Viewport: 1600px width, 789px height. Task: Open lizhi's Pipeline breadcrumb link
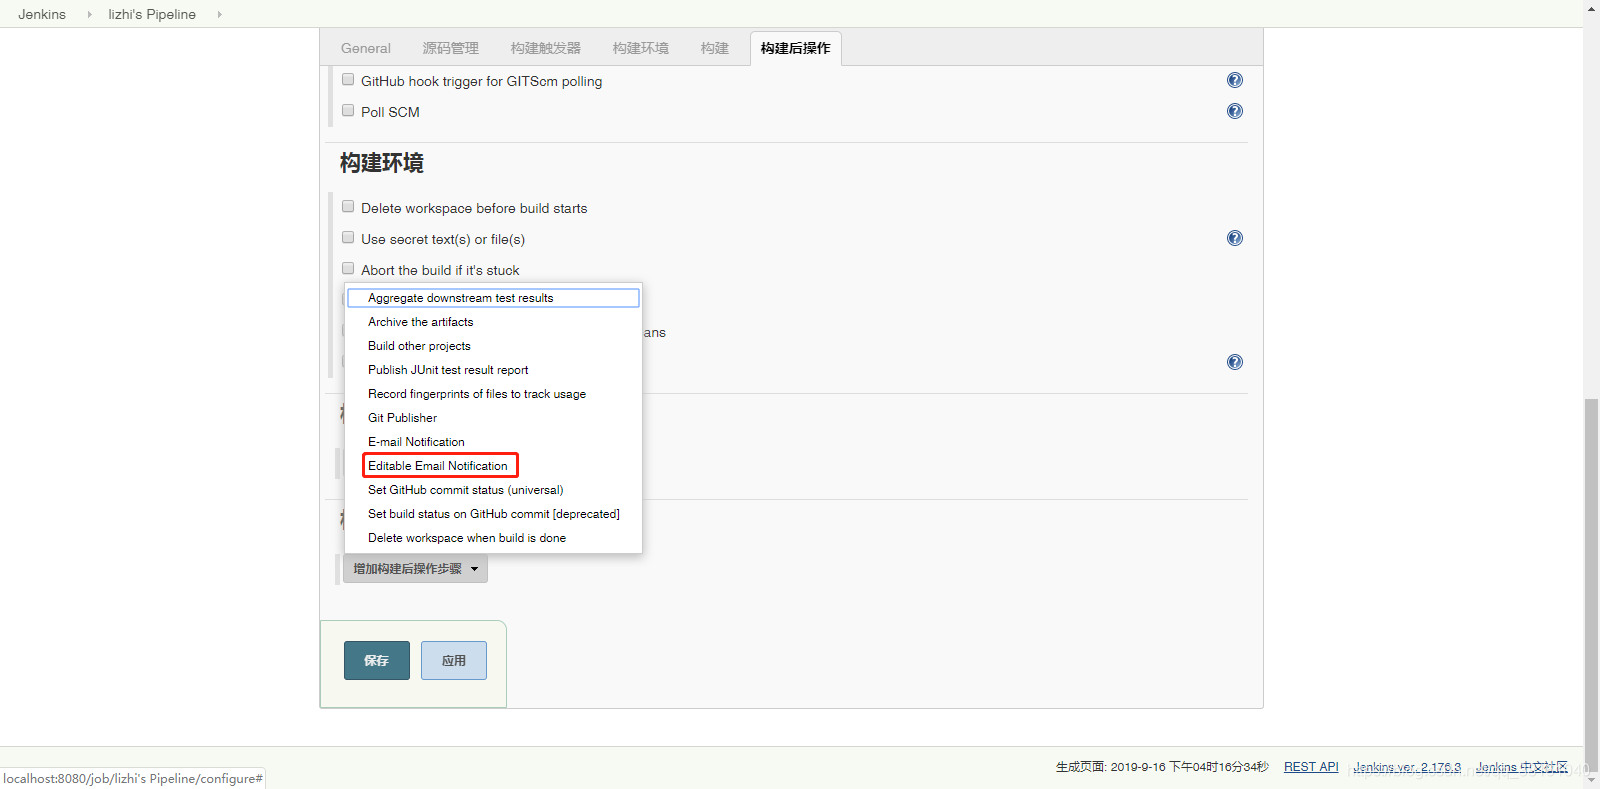tap(152, 14)
